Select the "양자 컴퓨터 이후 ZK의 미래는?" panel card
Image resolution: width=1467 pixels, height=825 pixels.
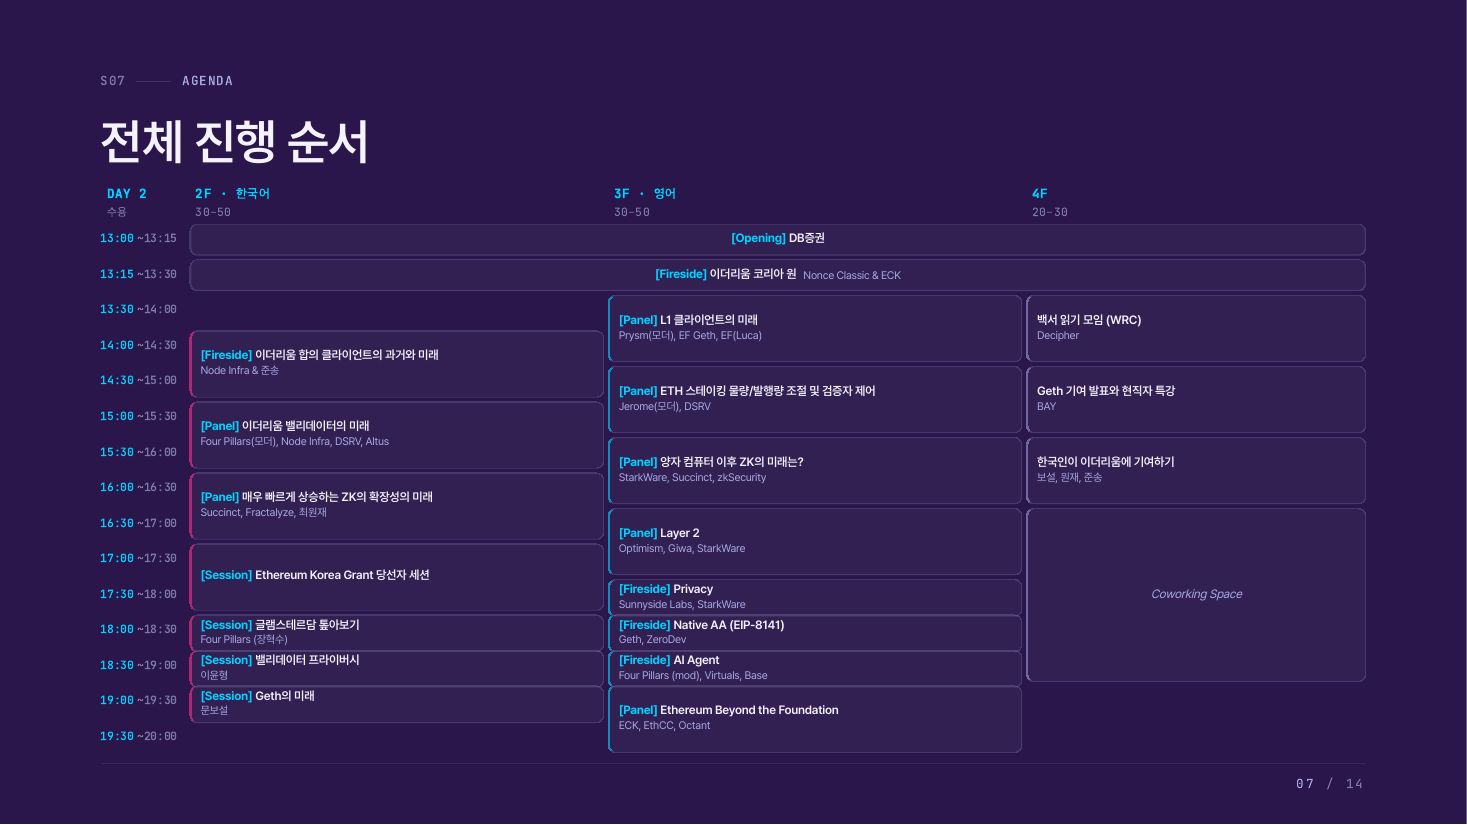click(x=815, y=470)
